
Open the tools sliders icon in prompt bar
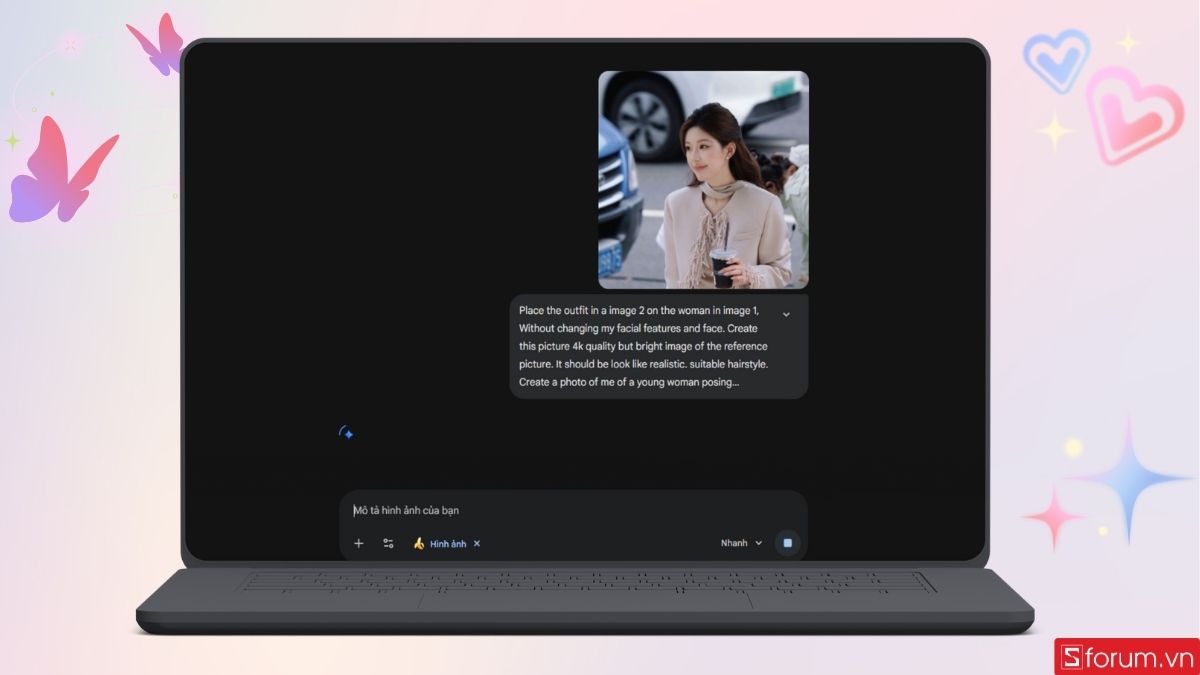coord(388,543)
